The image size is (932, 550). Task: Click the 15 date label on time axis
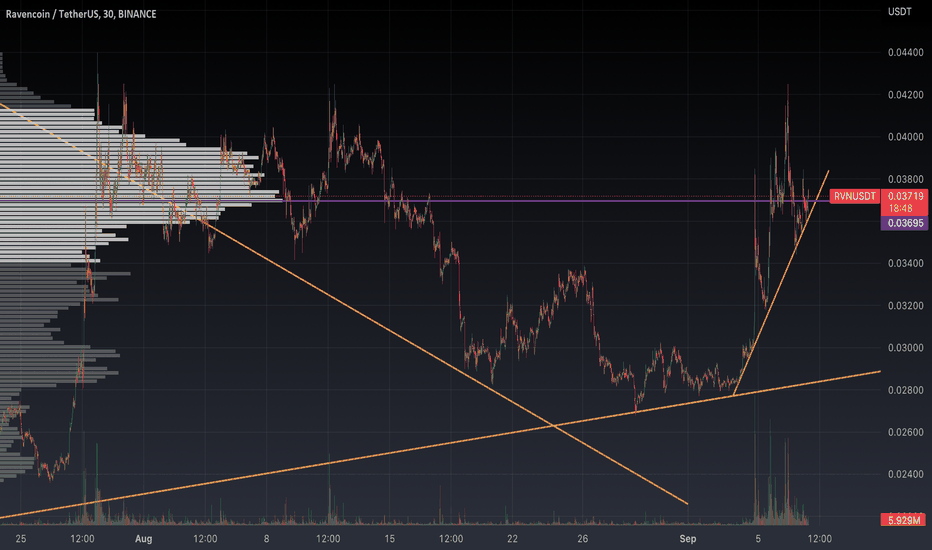point(389,539)
